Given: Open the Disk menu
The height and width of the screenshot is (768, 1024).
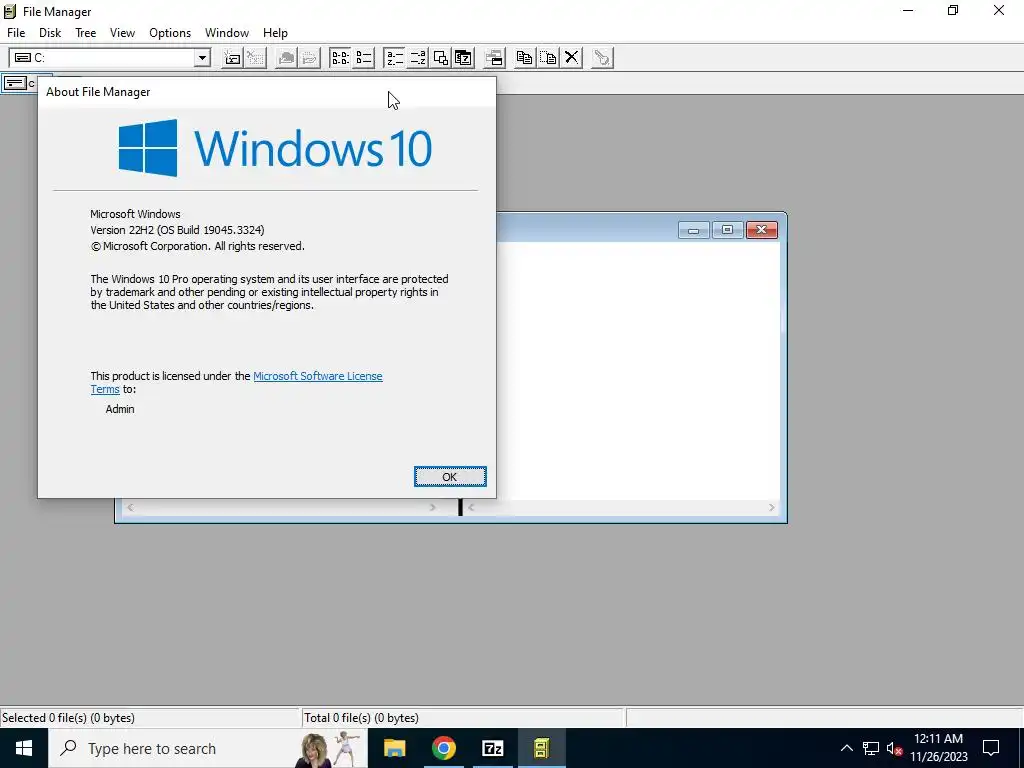Looking at the screenshot, I should pos(50,33).
